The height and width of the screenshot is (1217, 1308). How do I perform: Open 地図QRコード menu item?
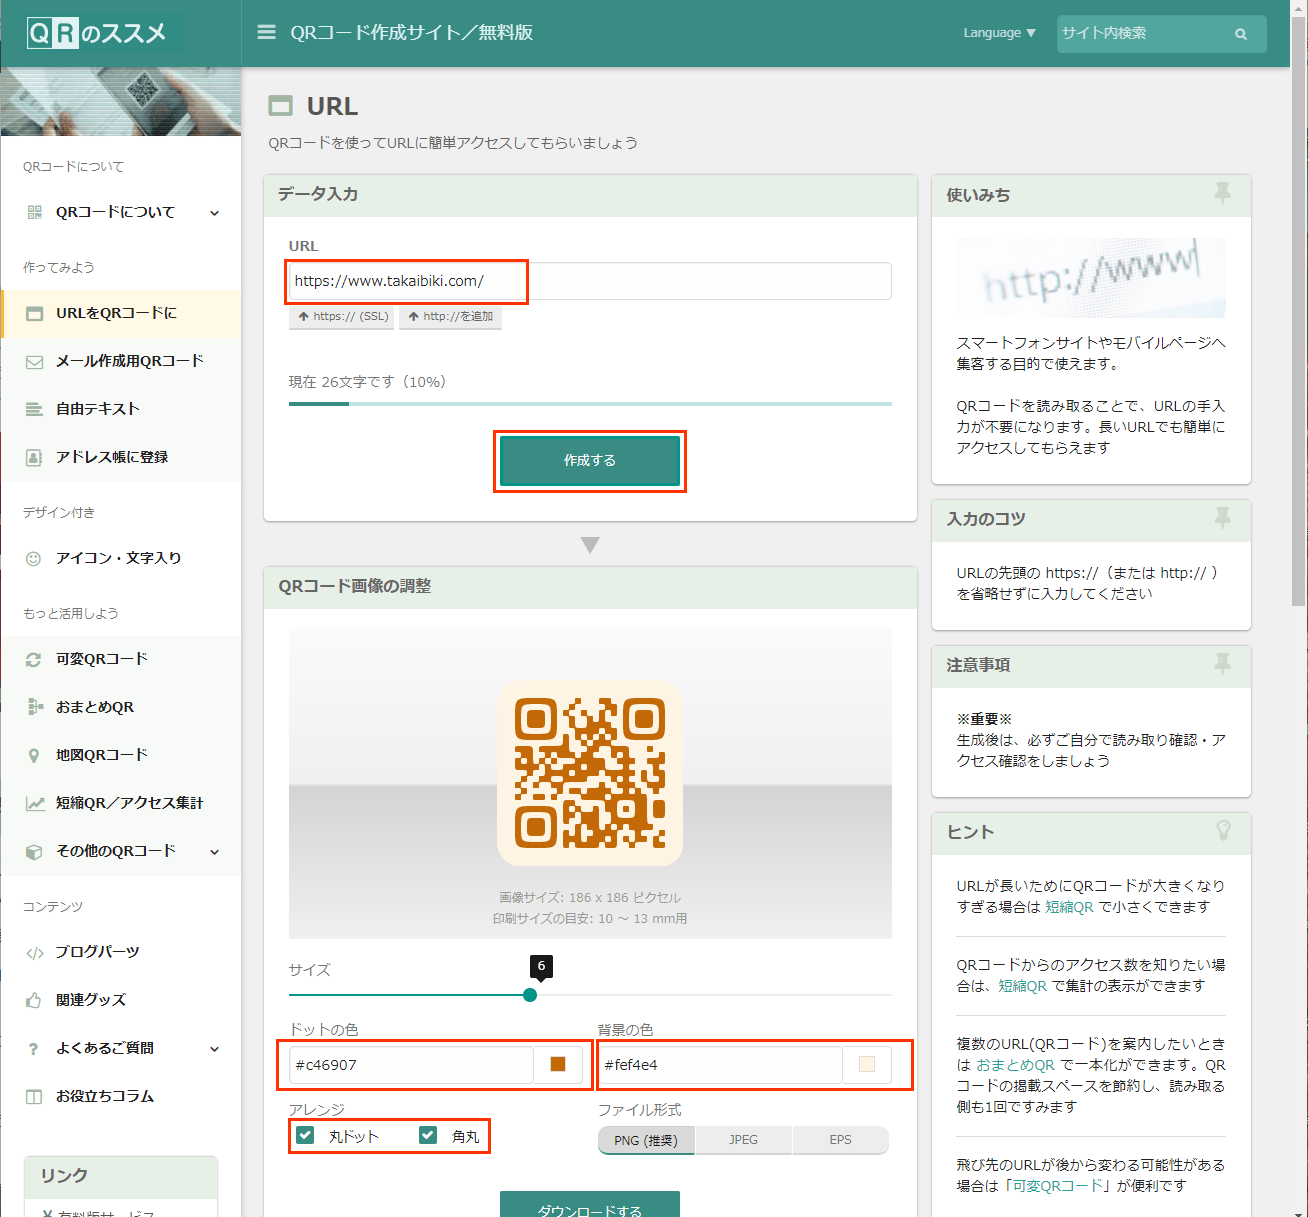(x=121, y=755)
